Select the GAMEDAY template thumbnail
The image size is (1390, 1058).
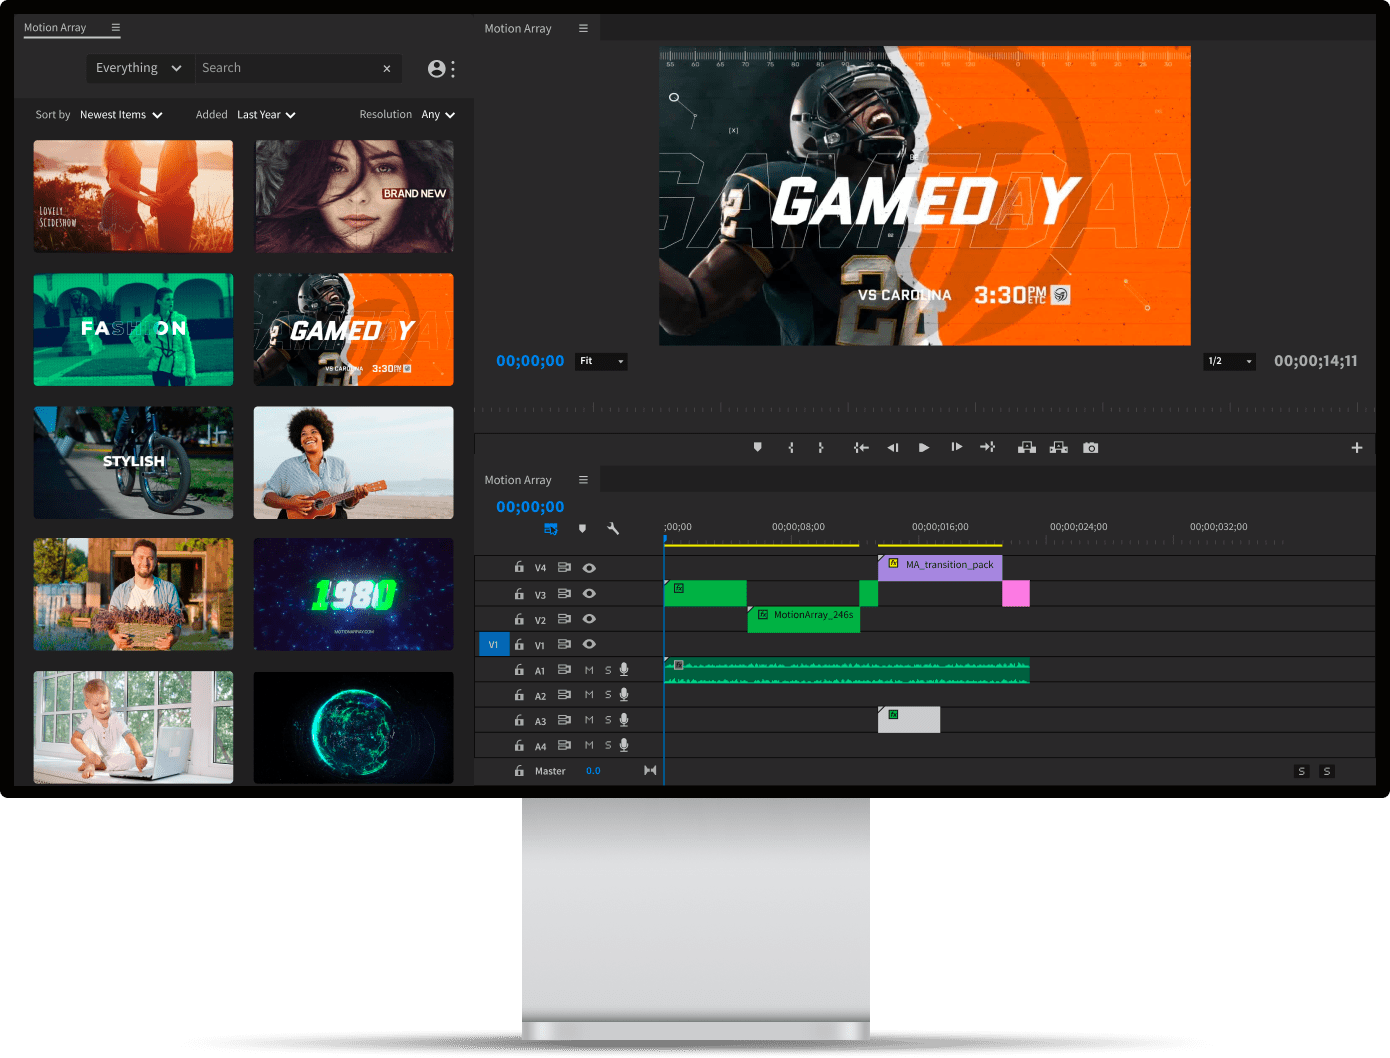[353, 329]
